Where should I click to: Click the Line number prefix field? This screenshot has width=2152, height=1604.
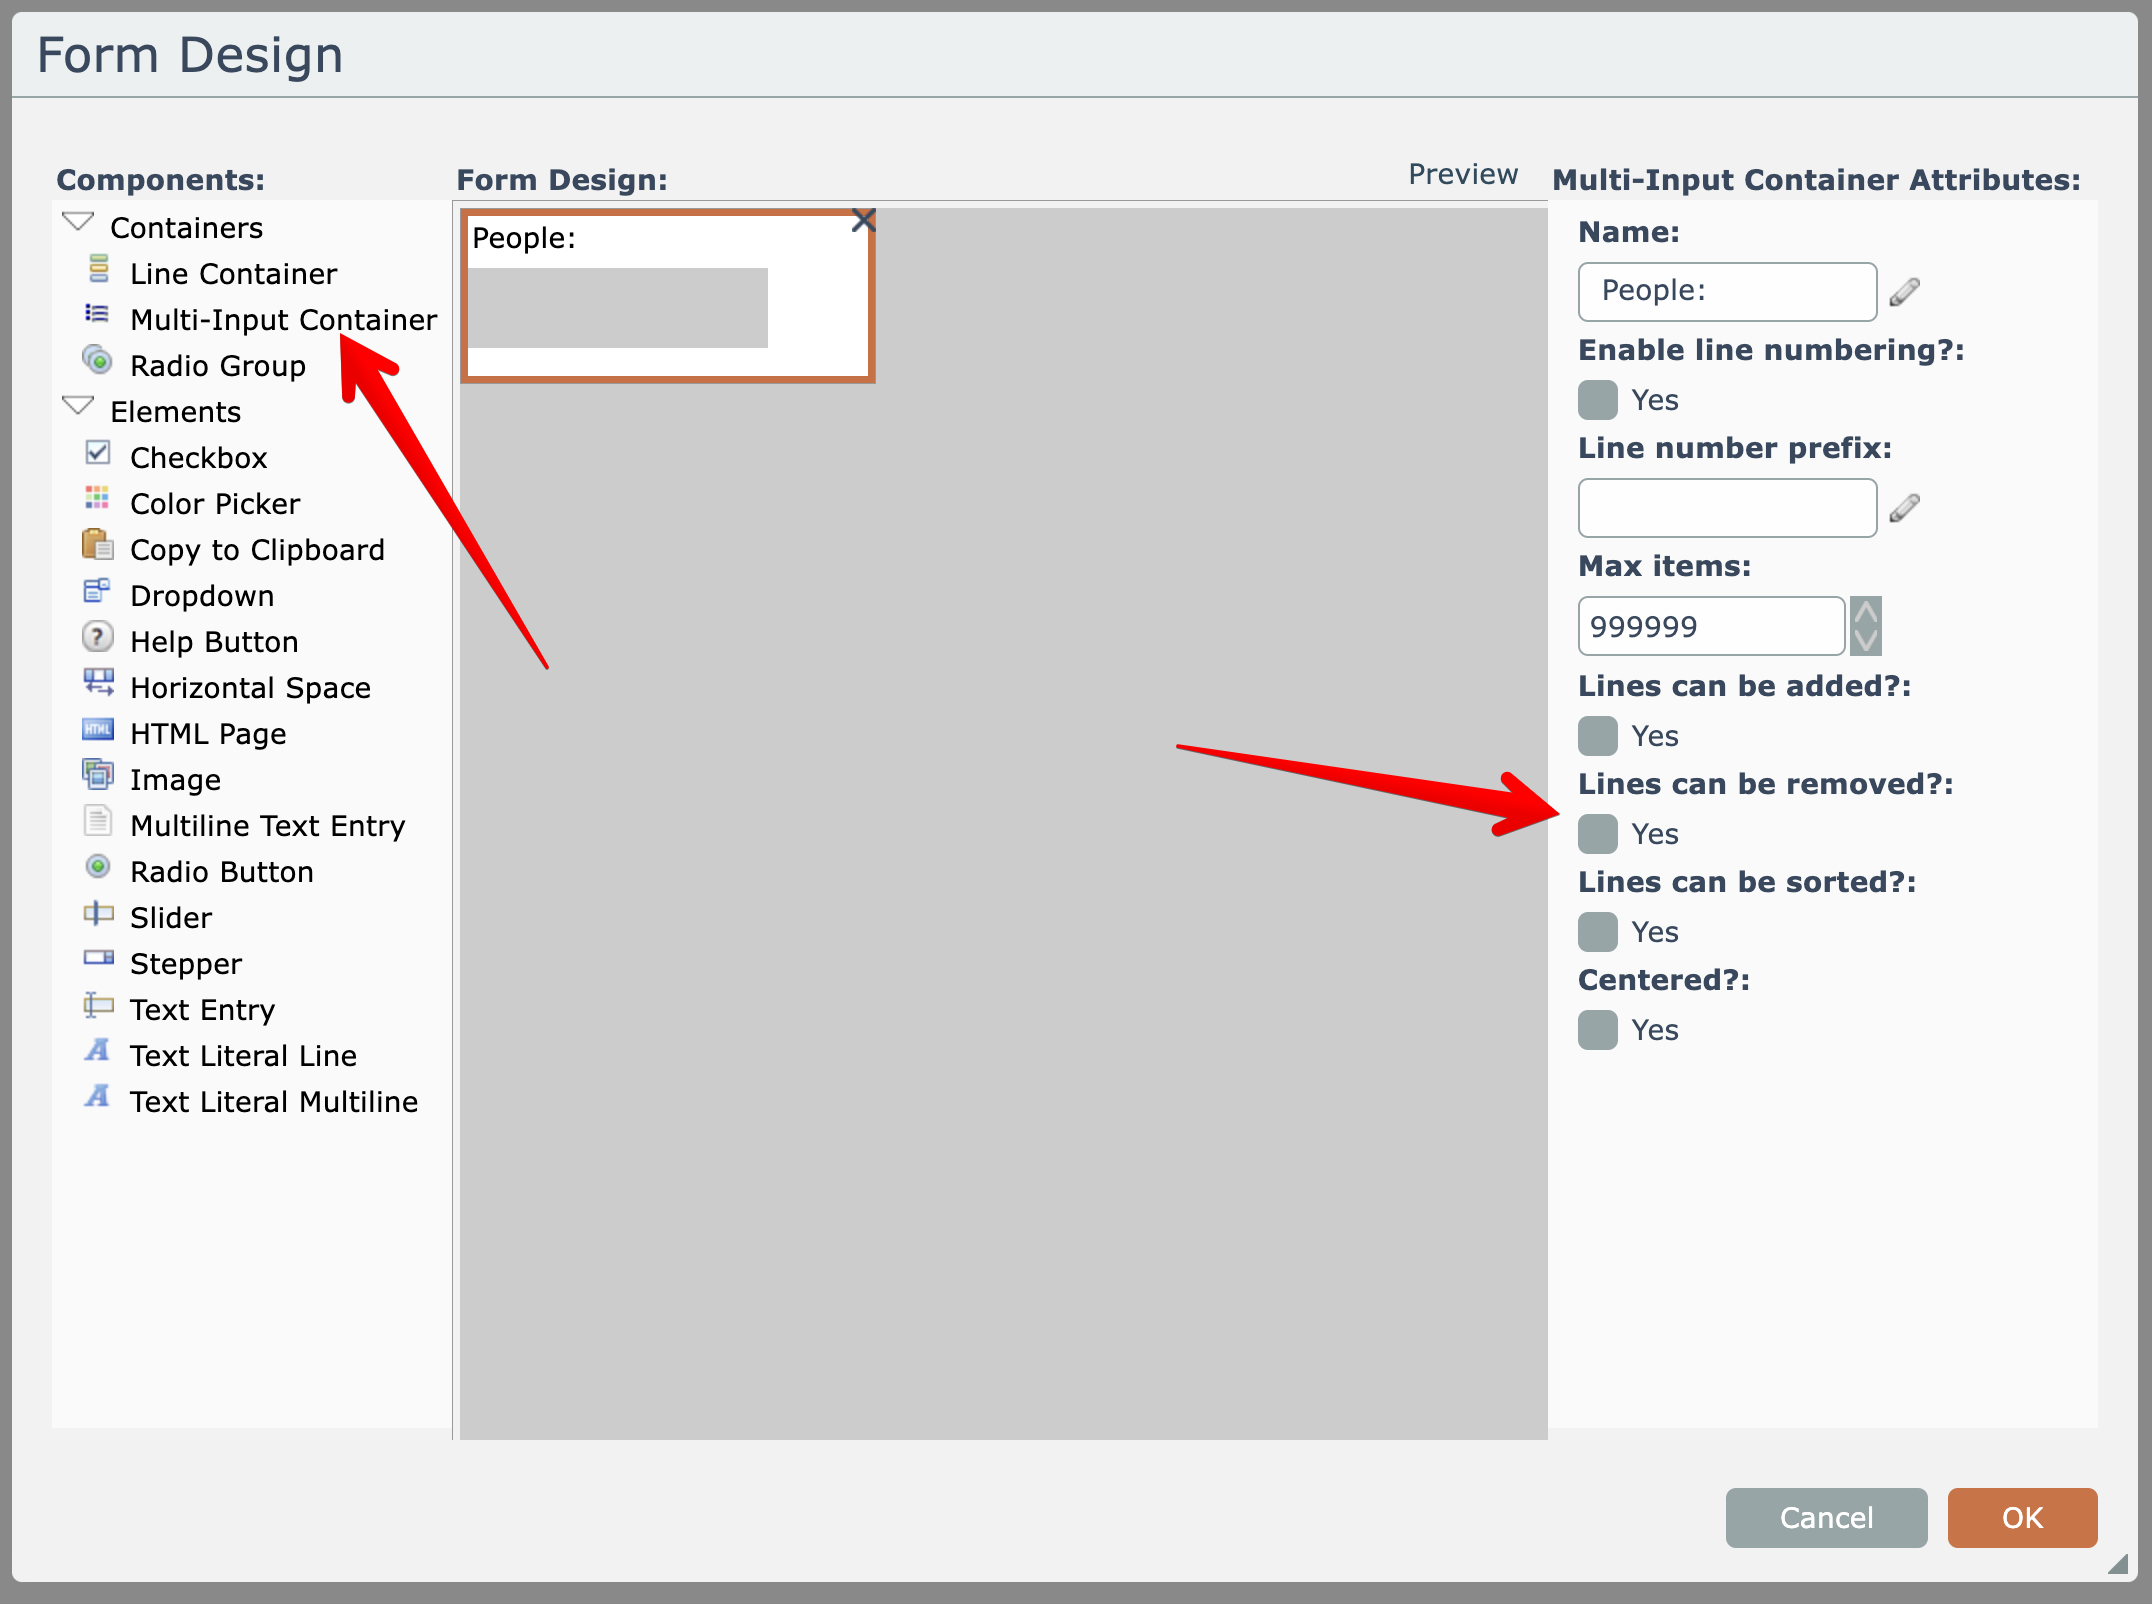tap(1726, 508)
